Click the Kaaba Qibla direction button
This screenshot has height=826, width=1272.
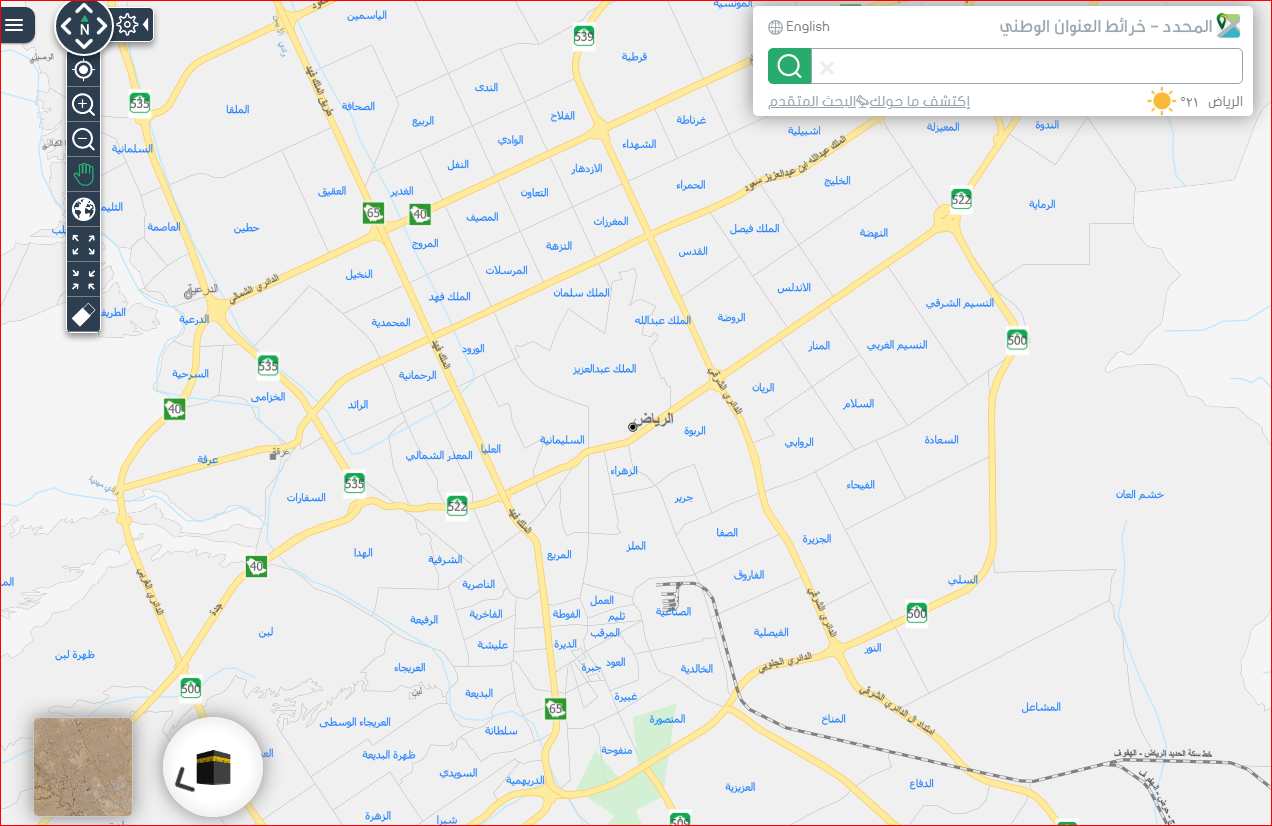pos(213,767)
